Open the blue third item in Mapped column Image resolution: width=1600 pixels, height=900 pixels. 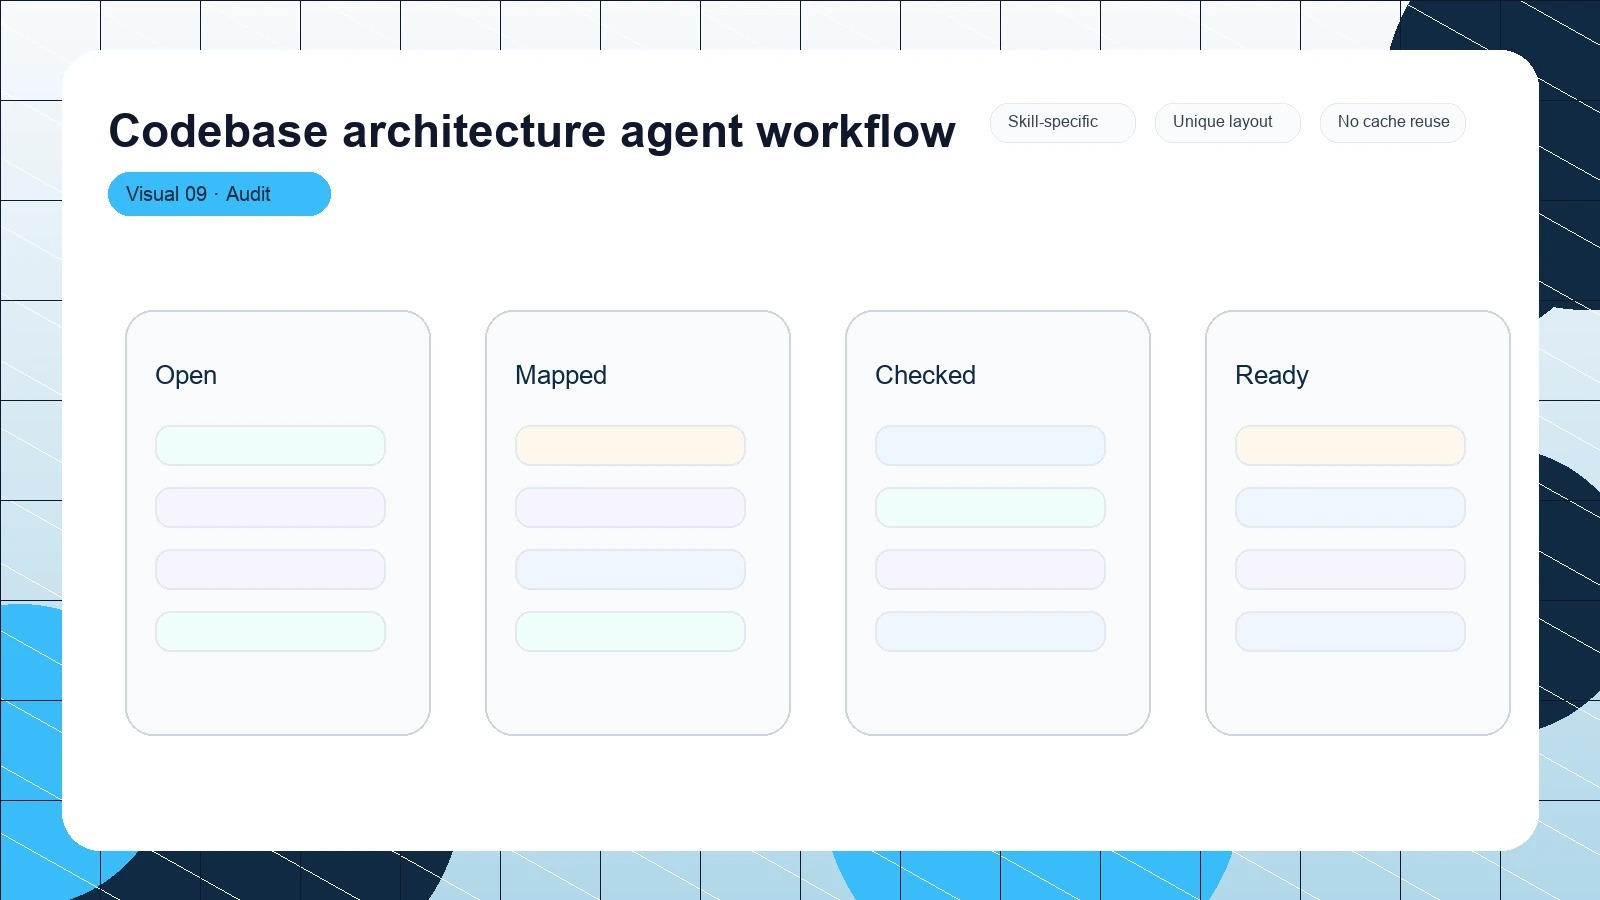tap(630, 569)
